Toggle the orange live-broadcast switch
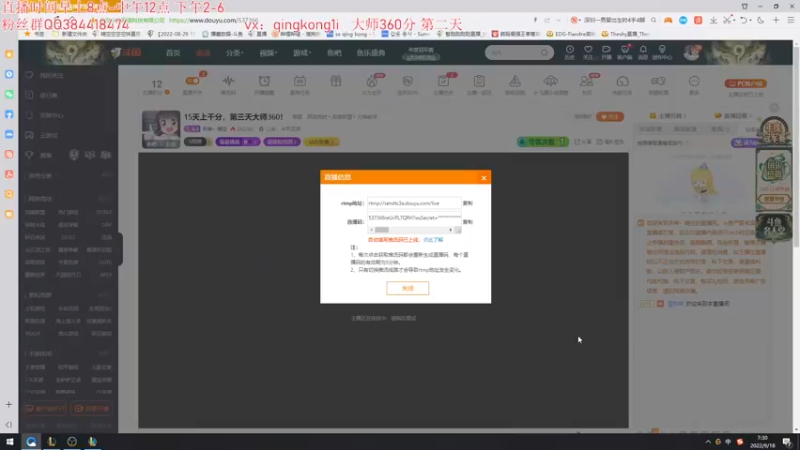Image resolution: width=800 pixels, height=450 pixels. [x=192, y=81]
